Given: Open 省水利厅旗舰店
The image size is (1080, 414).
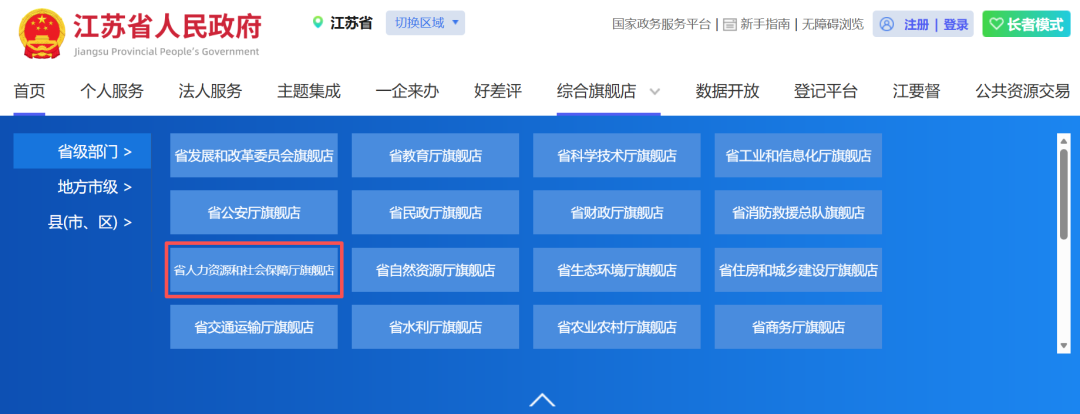Looking at the screenshot, I should (x=435, y=327).
